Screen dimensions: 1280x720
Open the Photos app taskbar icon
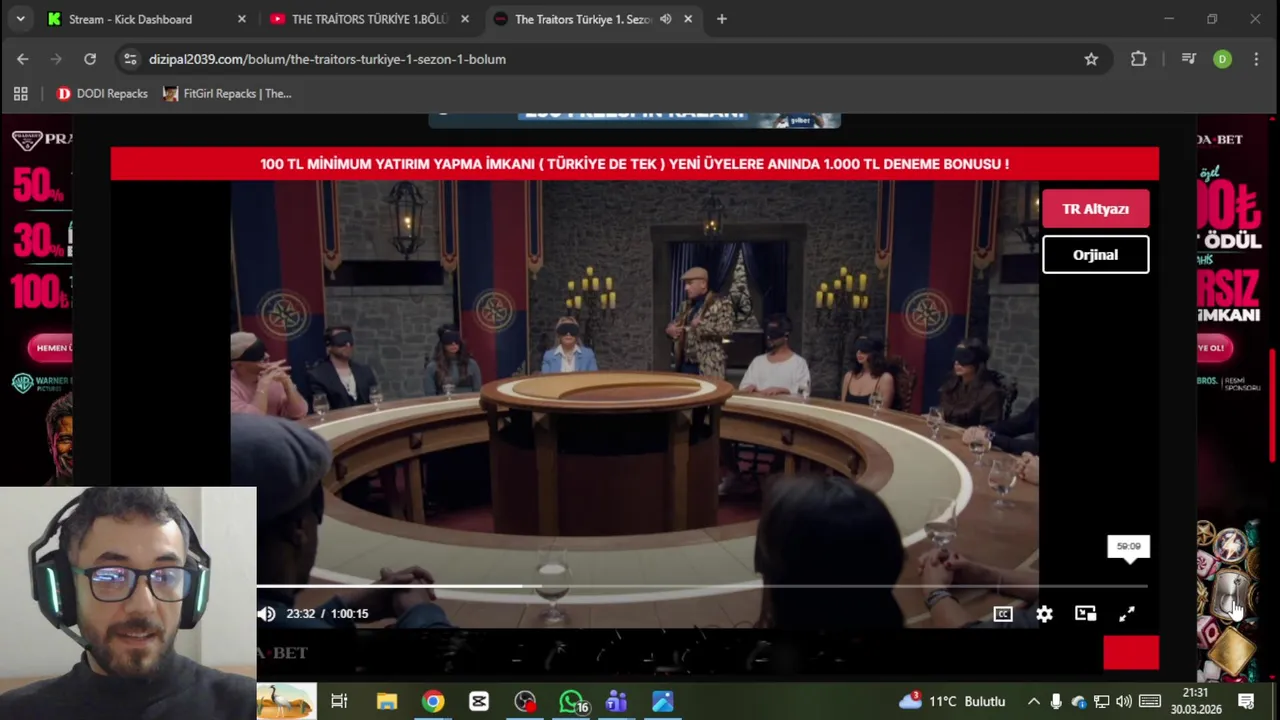(663, 702)
